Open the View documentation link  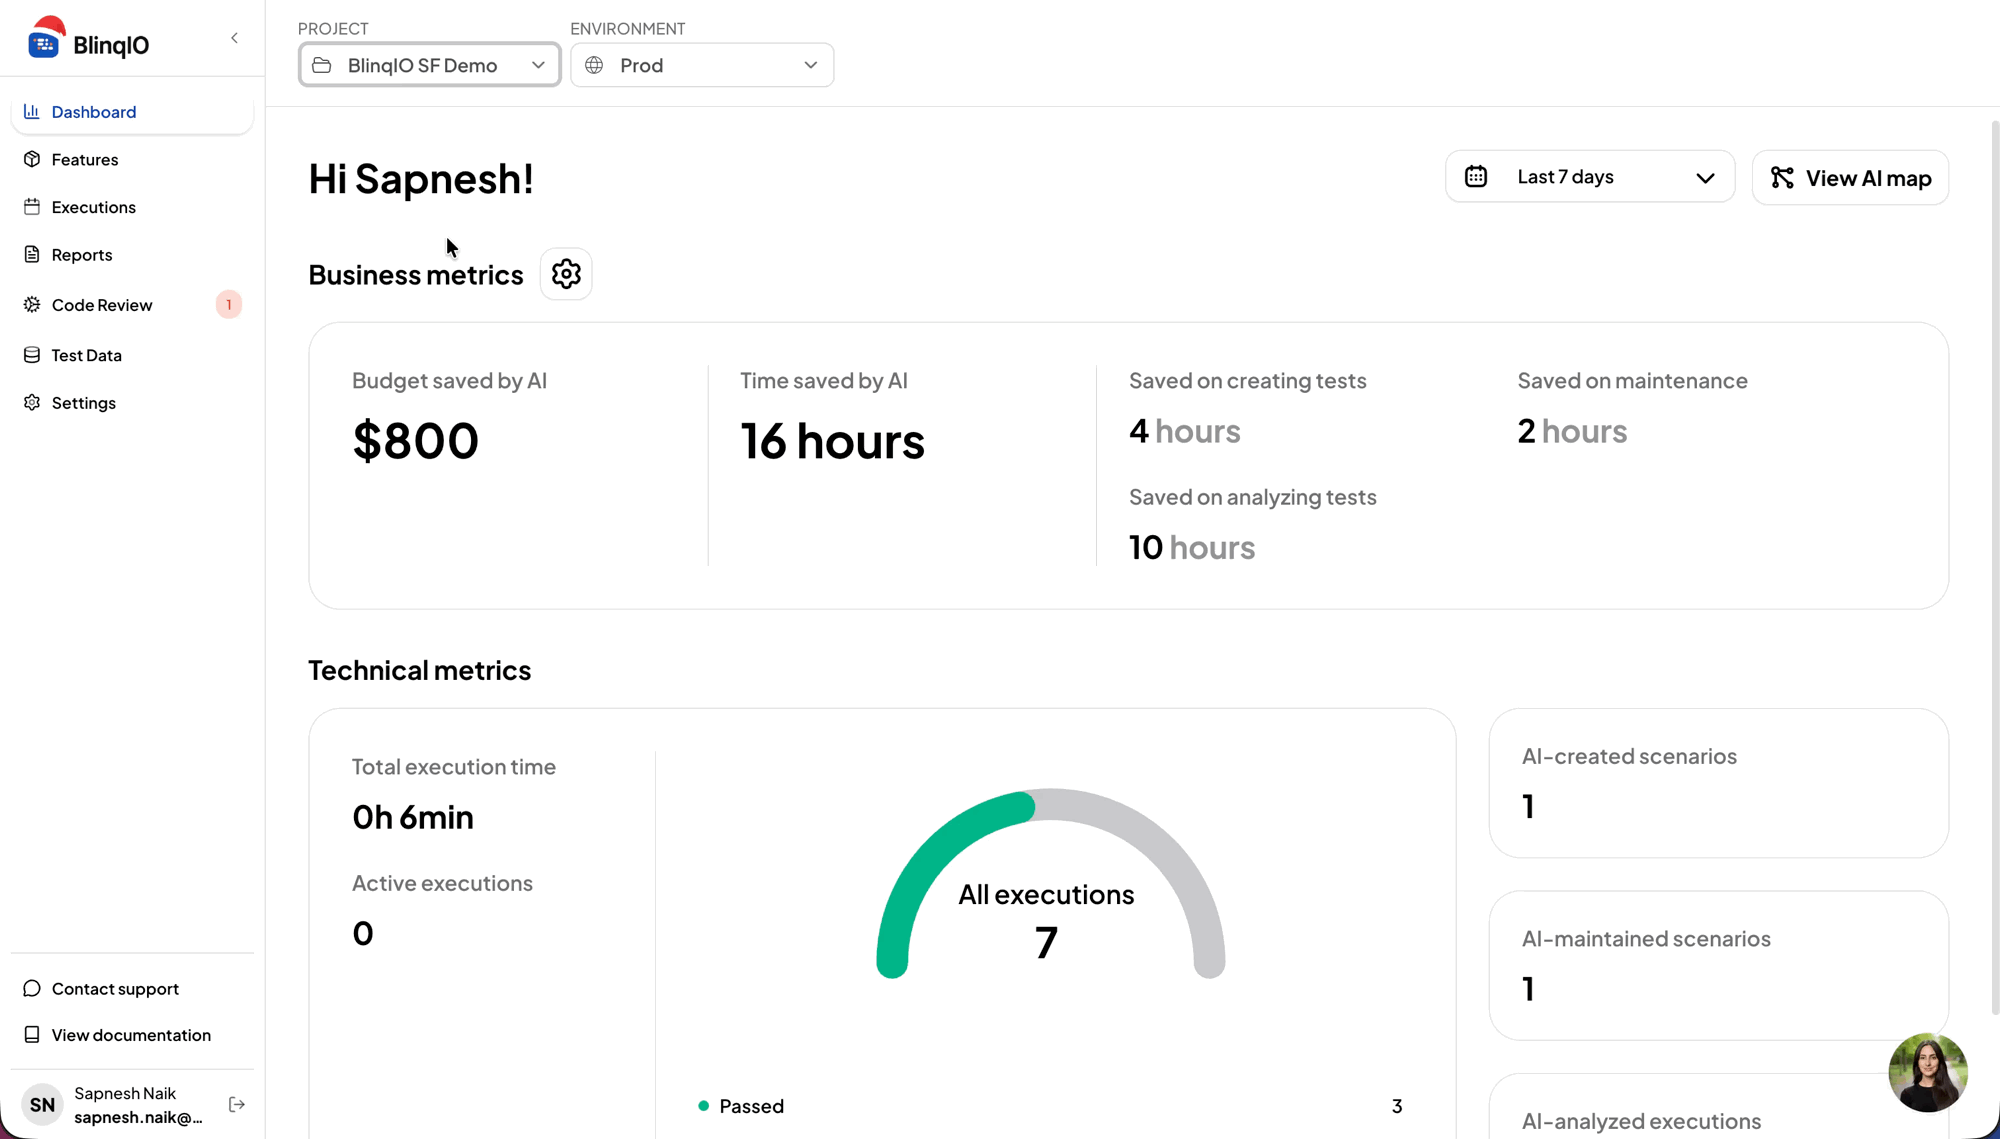coord(131,1035)
